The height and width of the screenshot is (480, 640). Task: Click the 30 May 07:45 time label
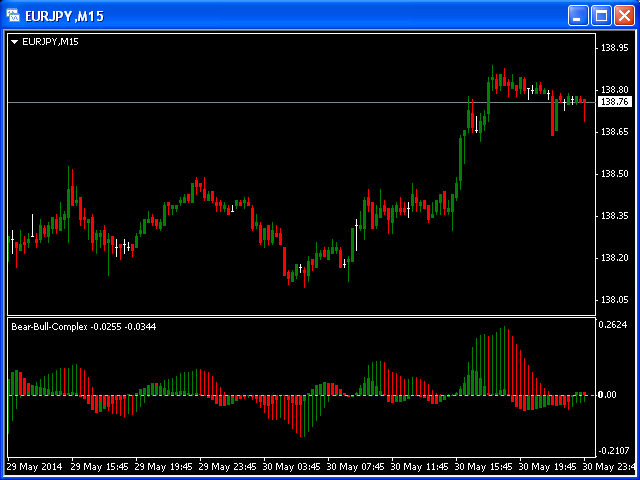356,466
